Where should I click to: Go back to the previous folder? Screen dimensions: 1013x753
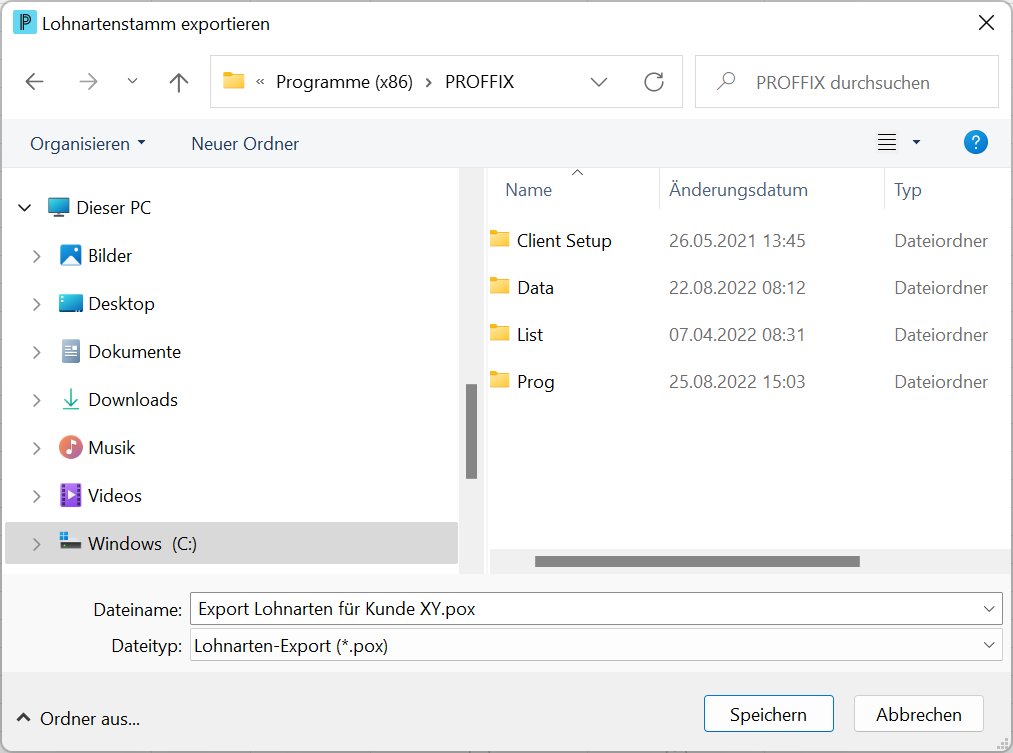click(x=34, y=82)
